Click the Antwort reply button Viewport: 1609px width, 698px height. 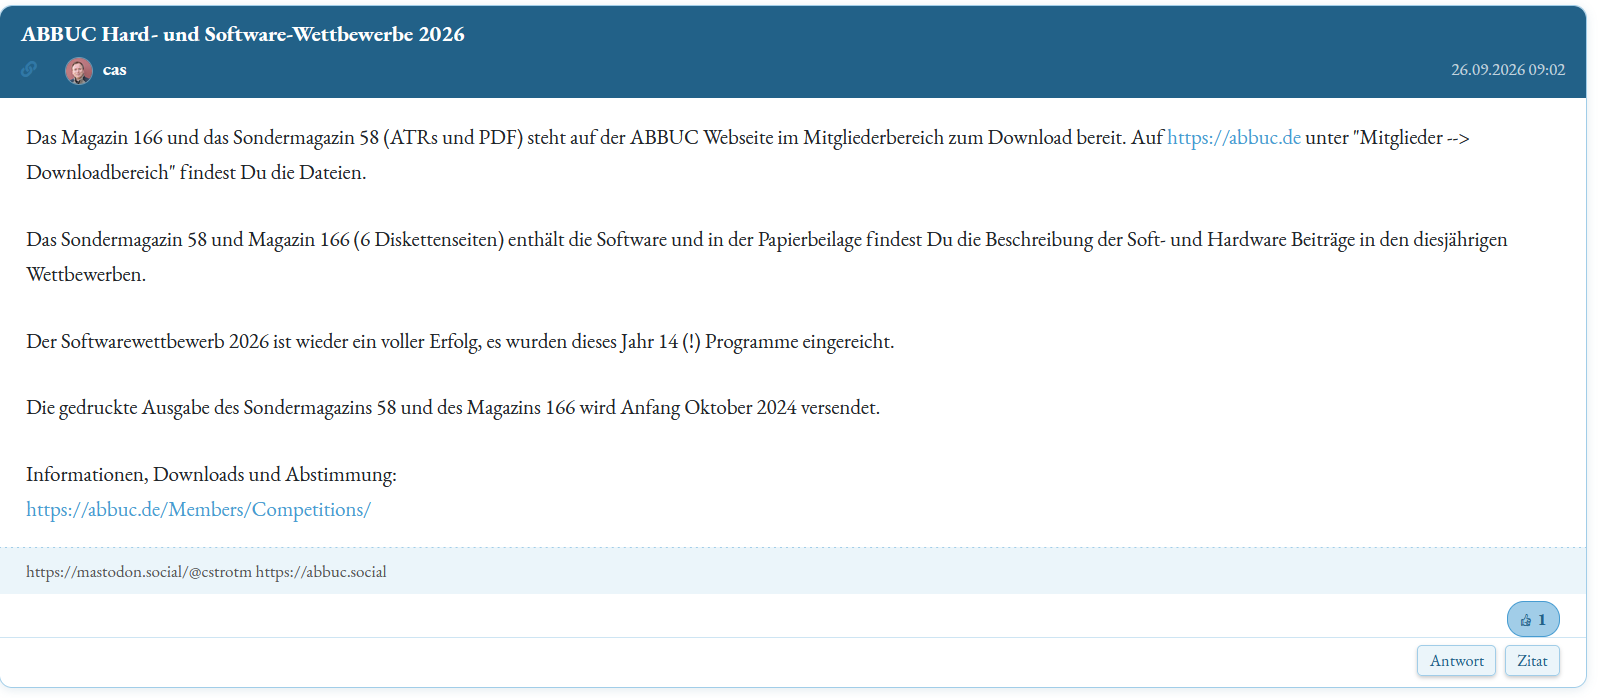click(1456, 661)
